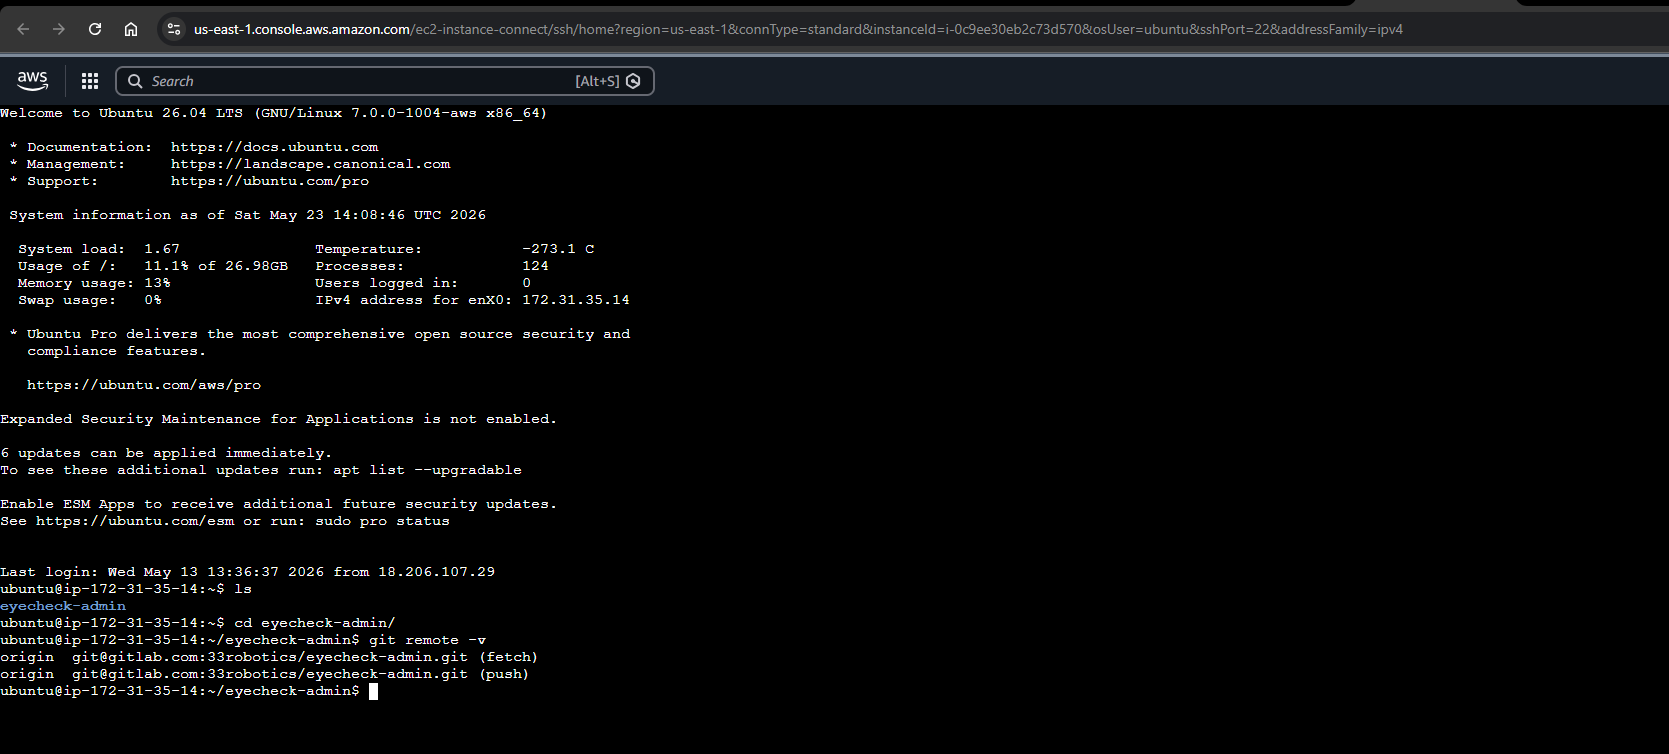Reload the page with the refresh icon
The width and height of the screenshot is (1669, 754).
coord(95,29)
